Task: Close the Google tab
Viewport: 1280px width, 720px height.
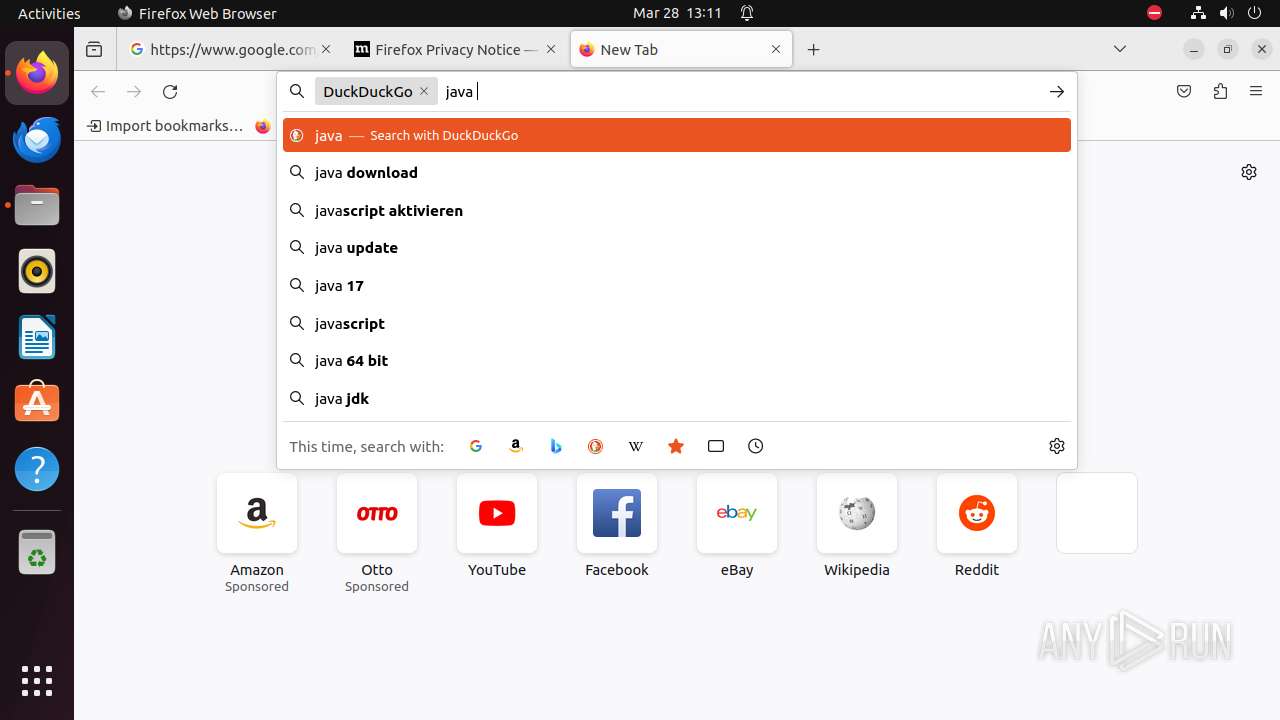Action: 327,49
